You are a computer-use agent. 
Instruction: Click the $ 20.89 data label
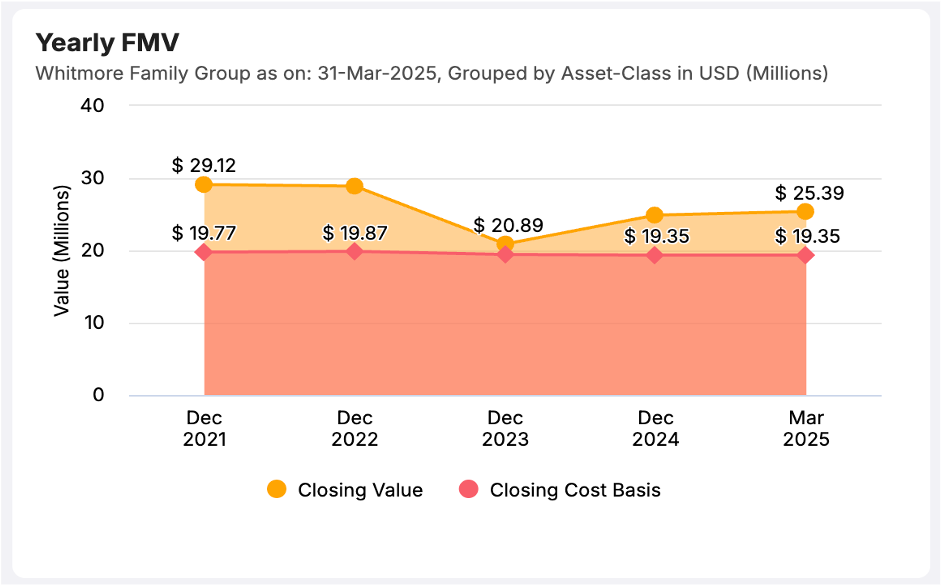pyautogui.click(x=507, y=225)
